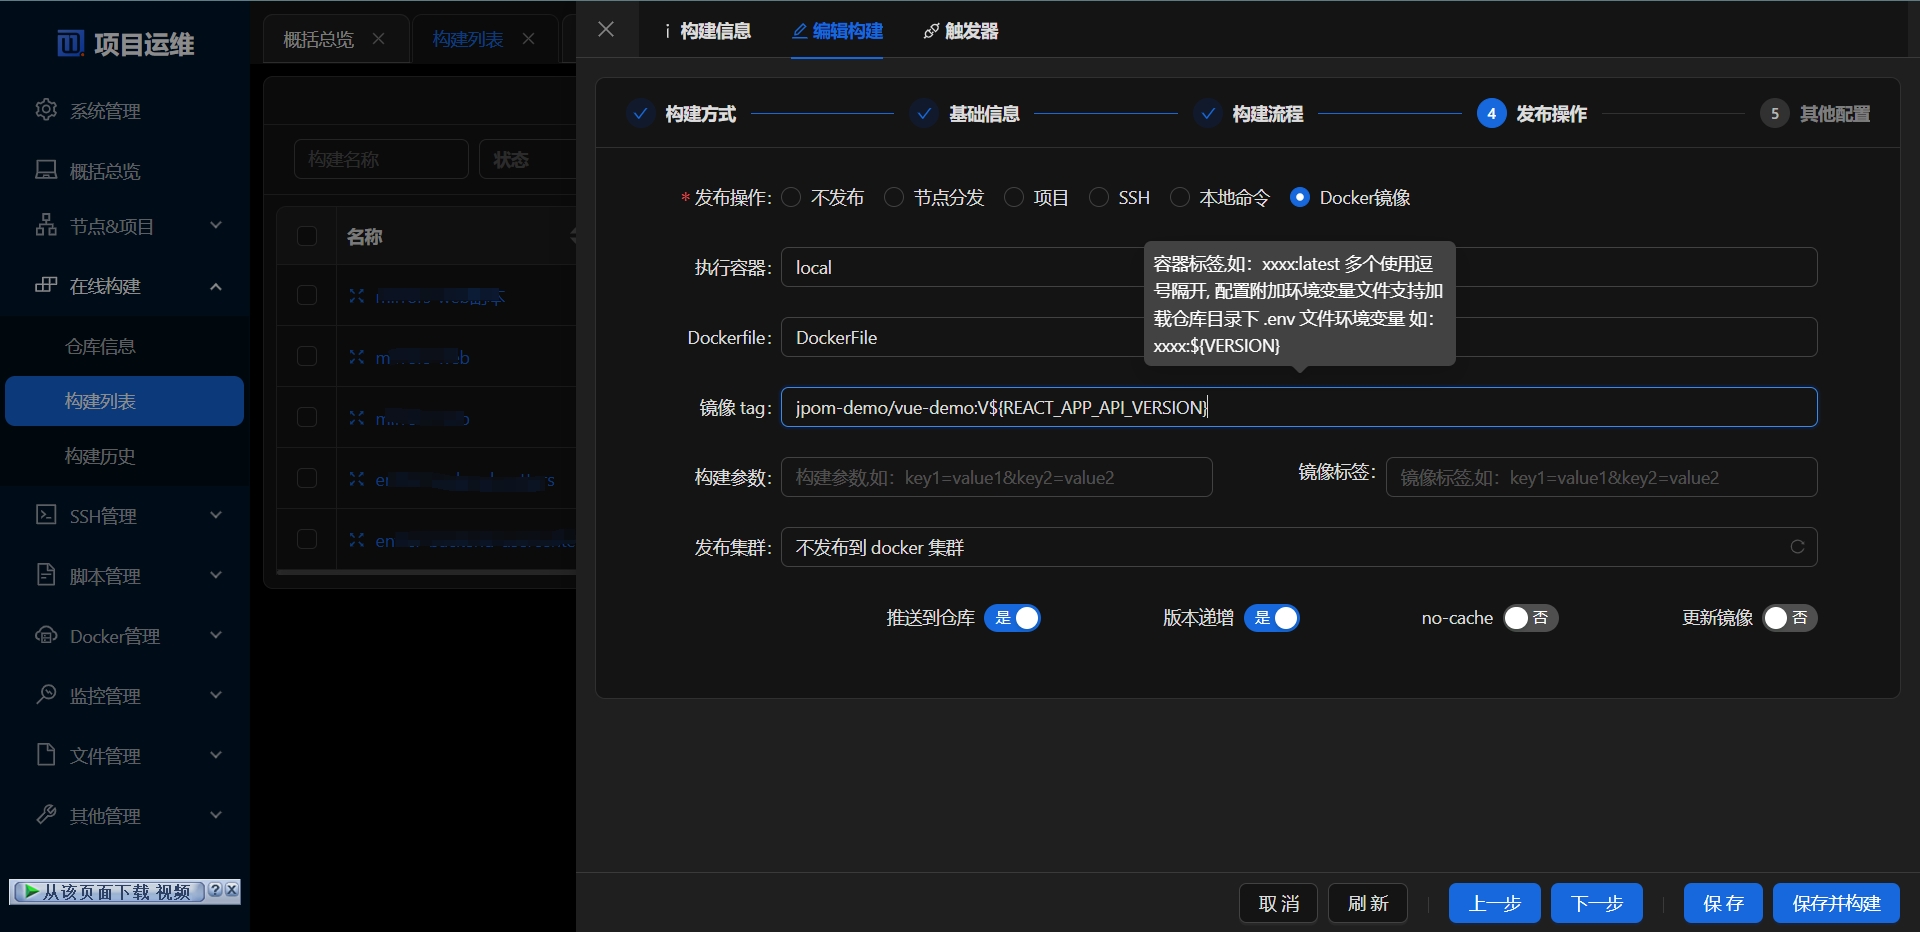
Task: Check the select-all checkbox in table header
Action: (x=307, y=236)
